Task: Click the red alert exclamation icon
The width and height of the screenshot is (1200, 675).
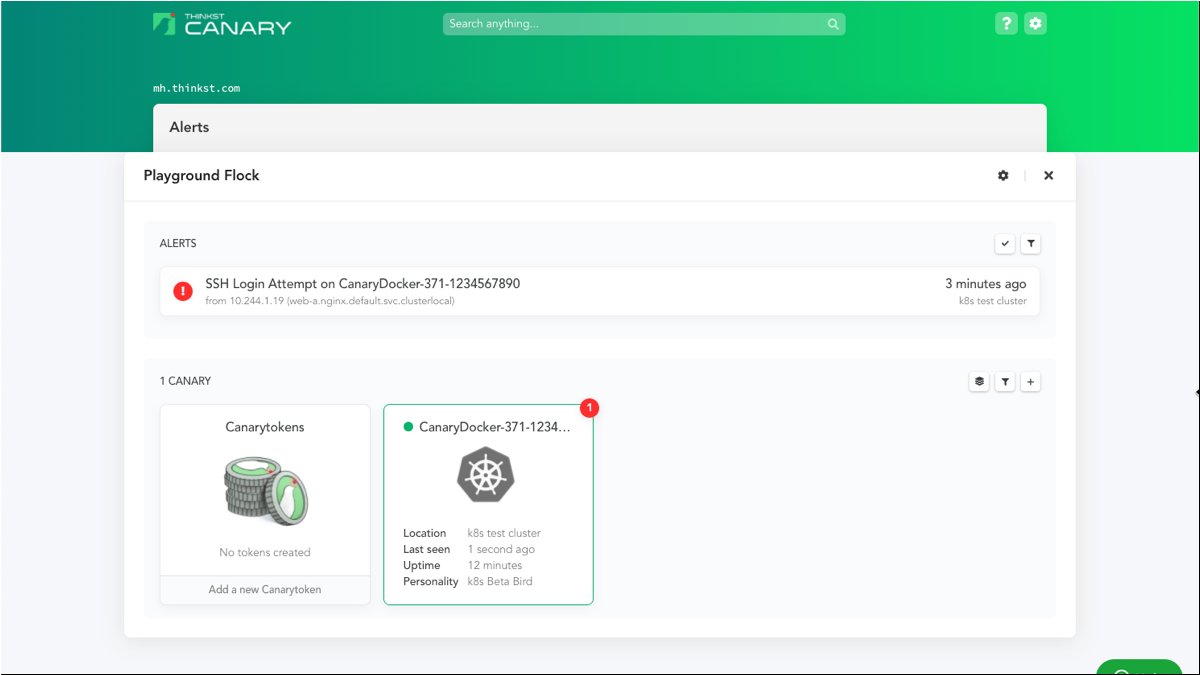Action: (x=183, y=291)
